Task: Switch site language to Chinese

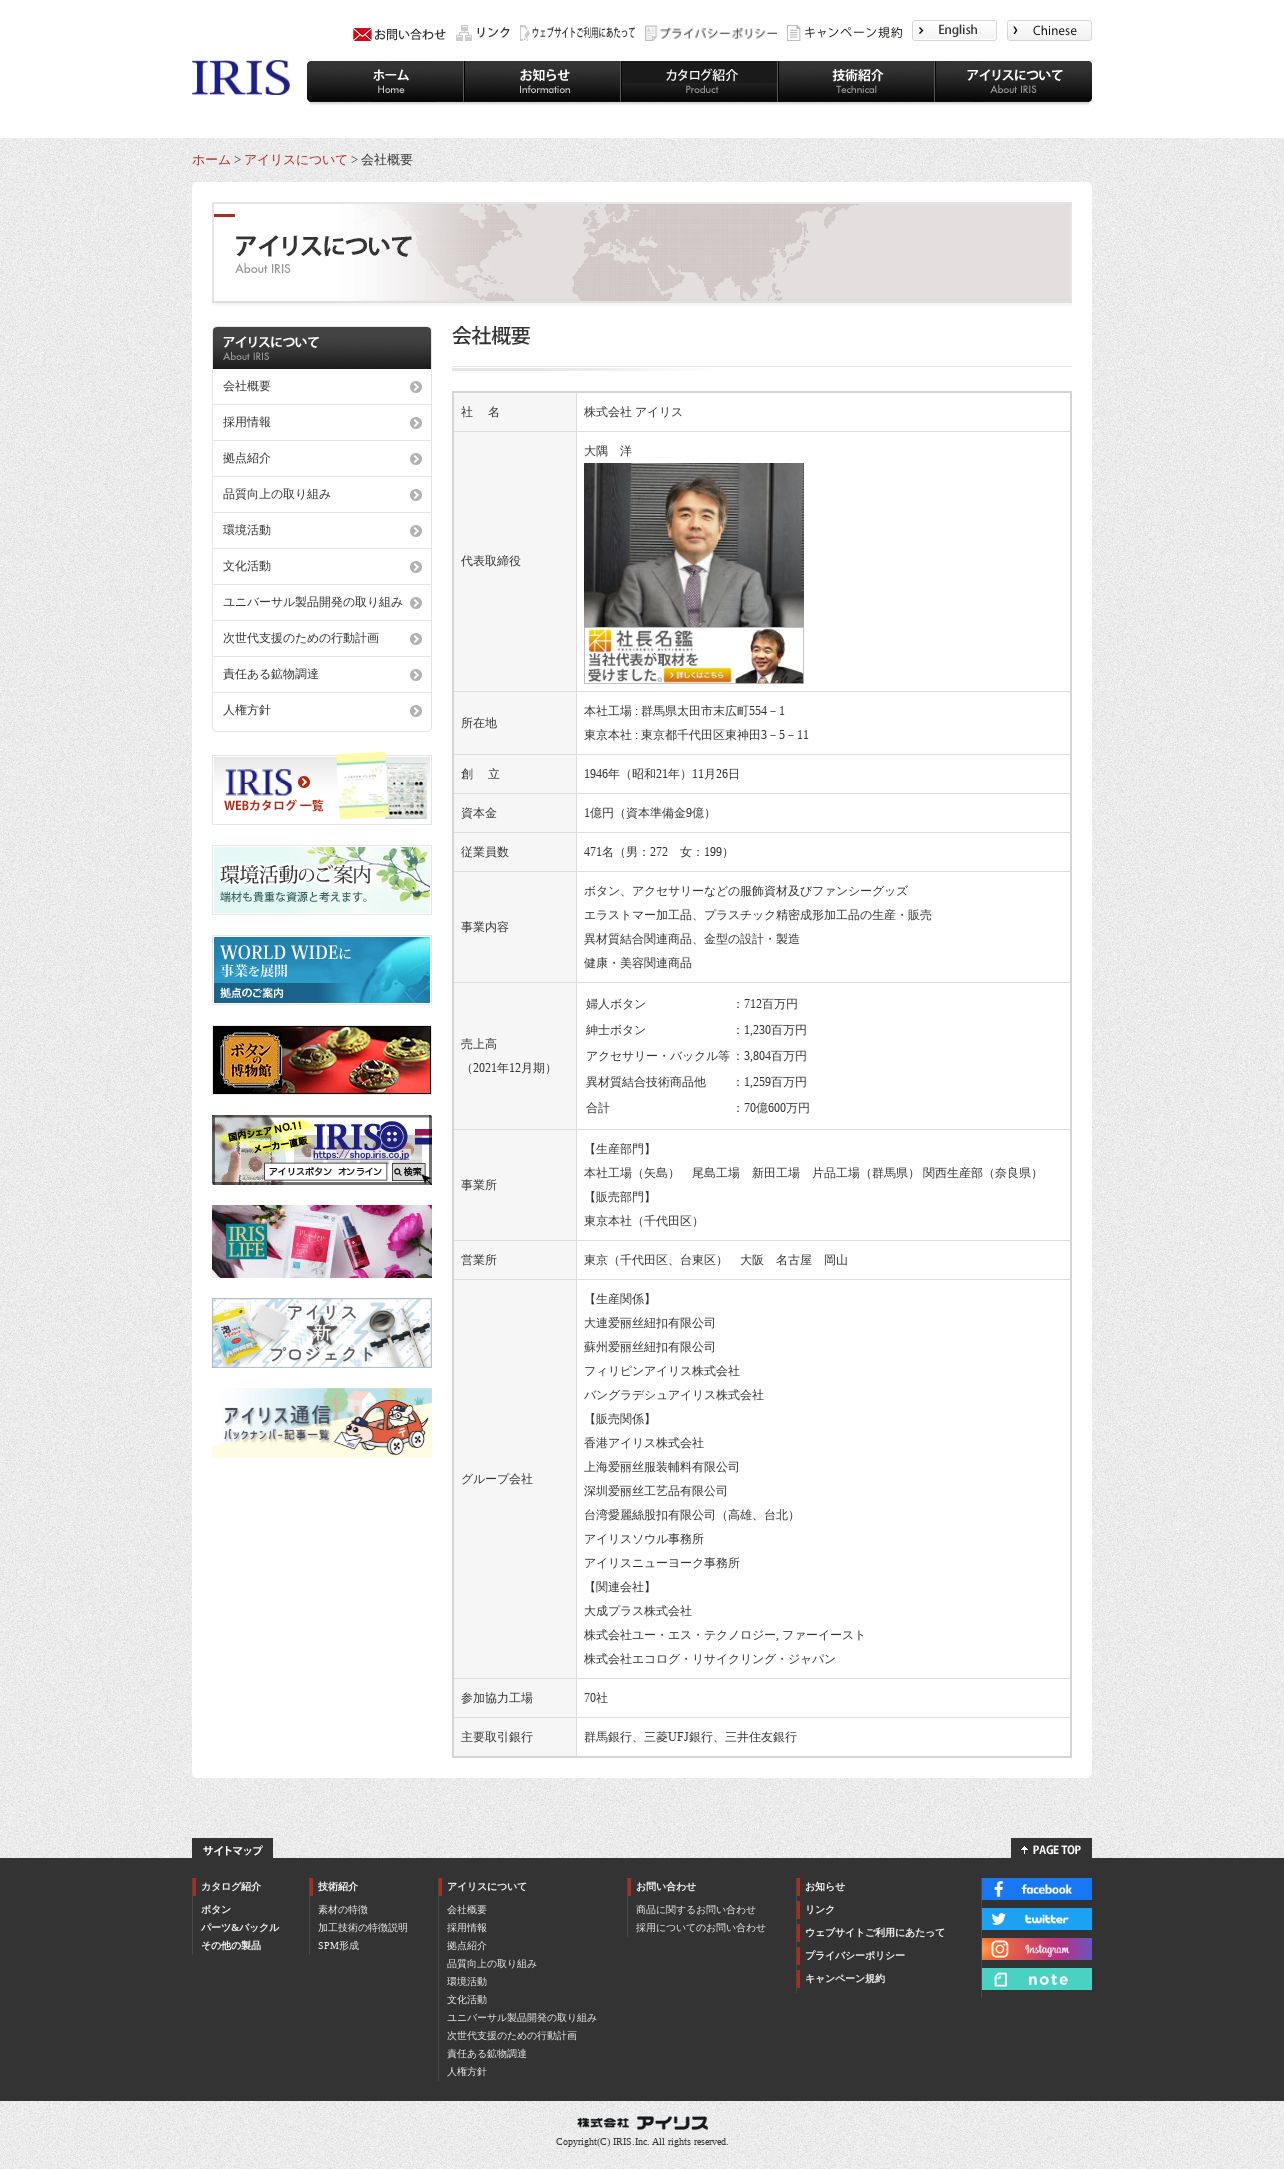Action: coord(1049,30)
